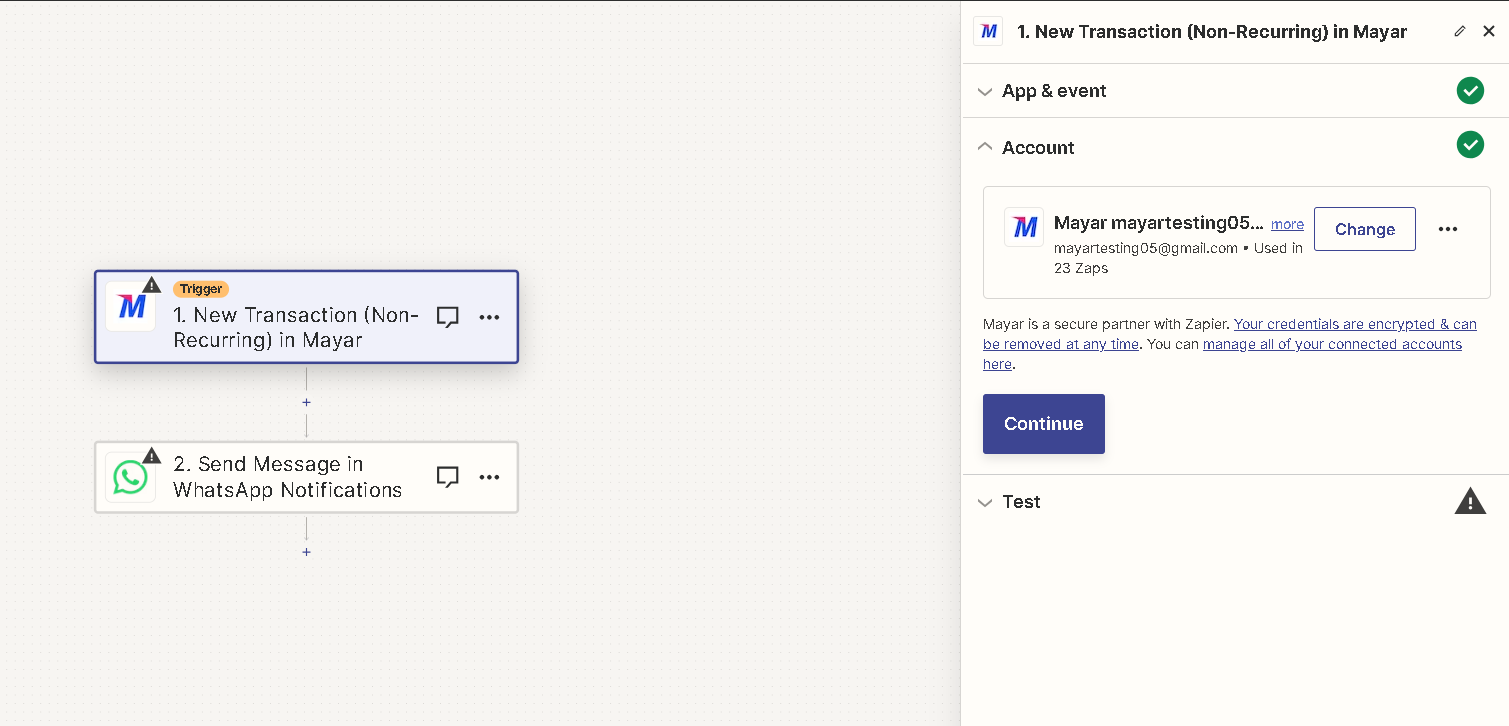The width and height of the screenshot is (1509, 726).
Task: Open comment icon on trigger step
Action: tap(448, 317)
